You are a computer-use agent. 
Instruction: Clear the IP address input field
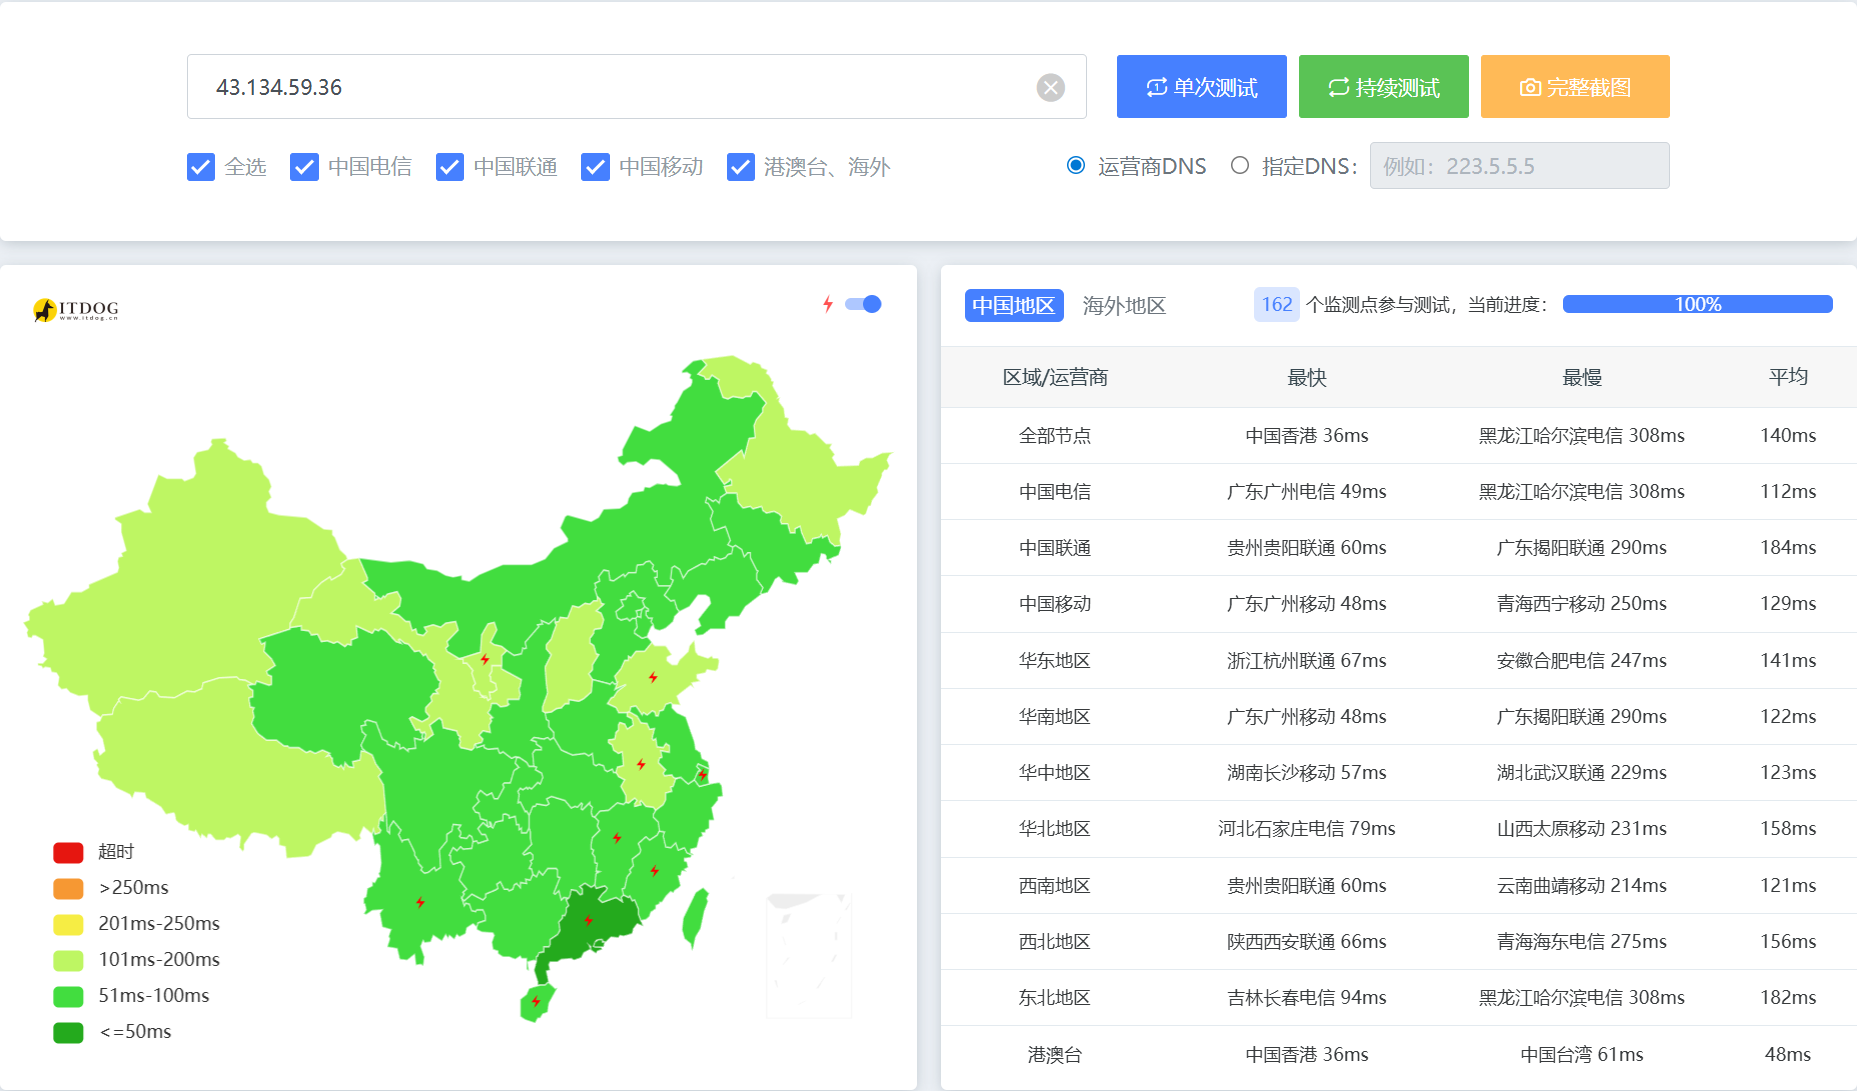[x=1050, y=88]
